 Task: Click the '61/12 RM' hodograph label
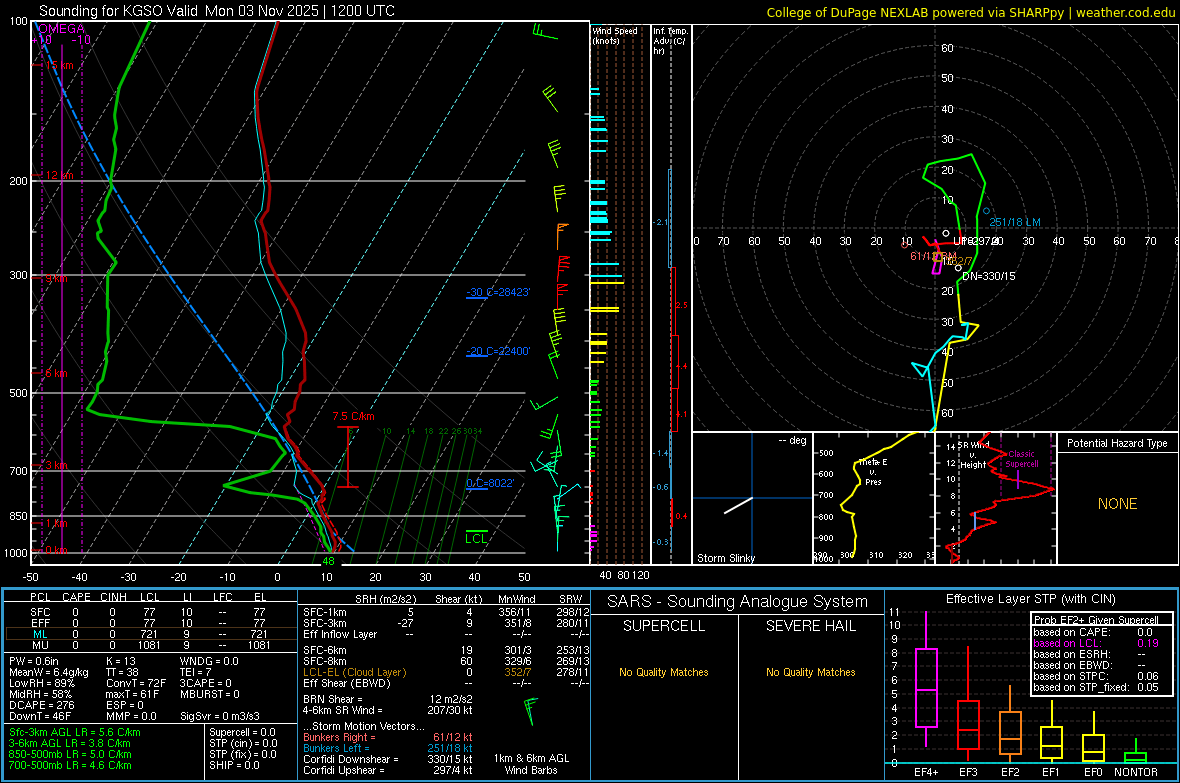(933, 256)
